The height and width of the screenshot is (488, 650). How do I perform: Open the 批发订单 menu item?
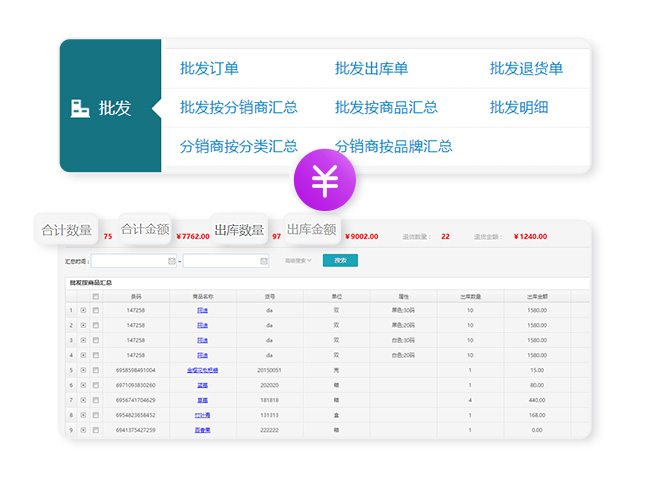click(x=209, y=69)
